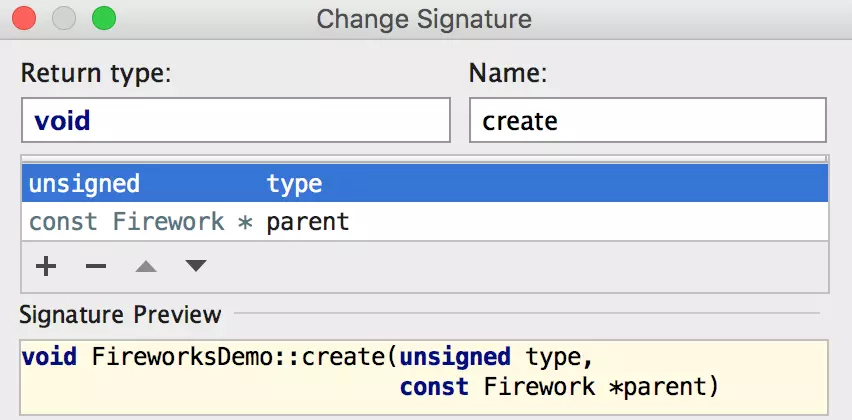Click the plus icon to add a parameter
Screen dimensions: 852x420
pos(46,266)
